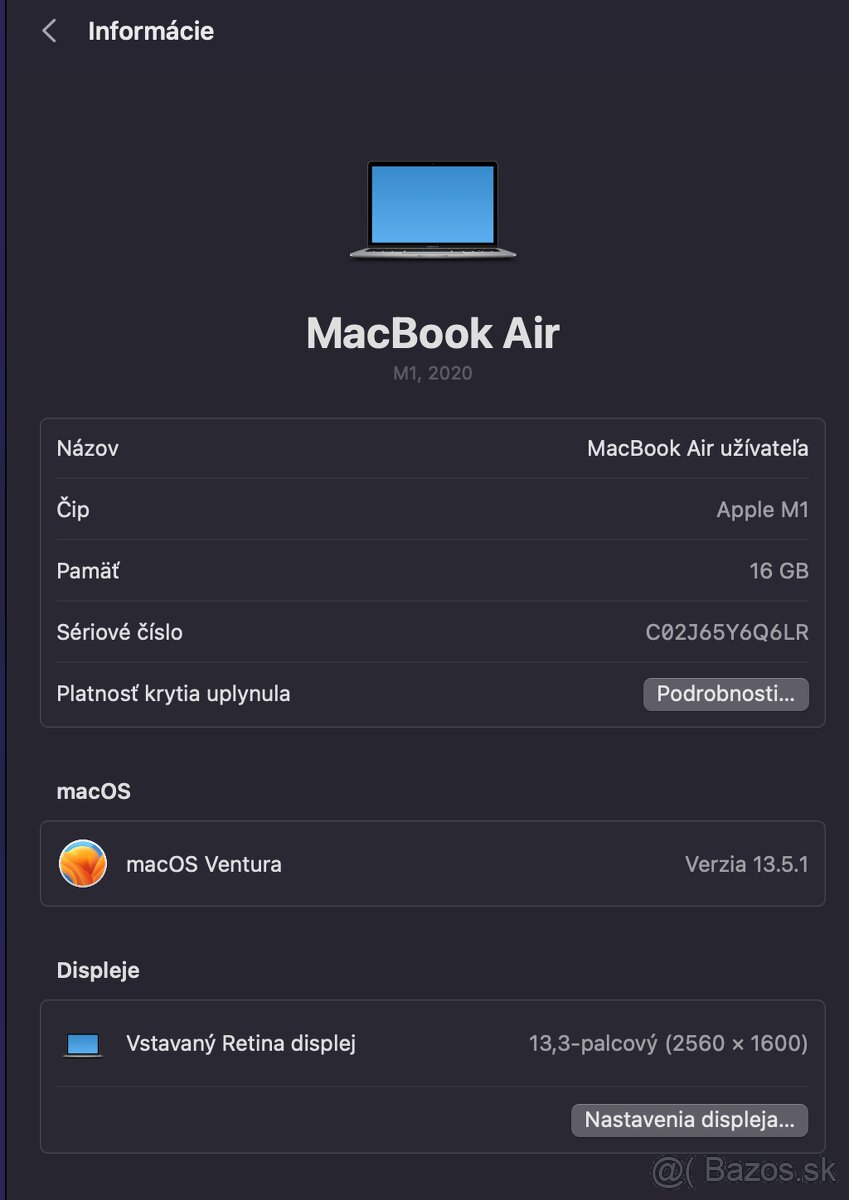
Task: Click the Displeje section header
Action: [x=97, y=969]
